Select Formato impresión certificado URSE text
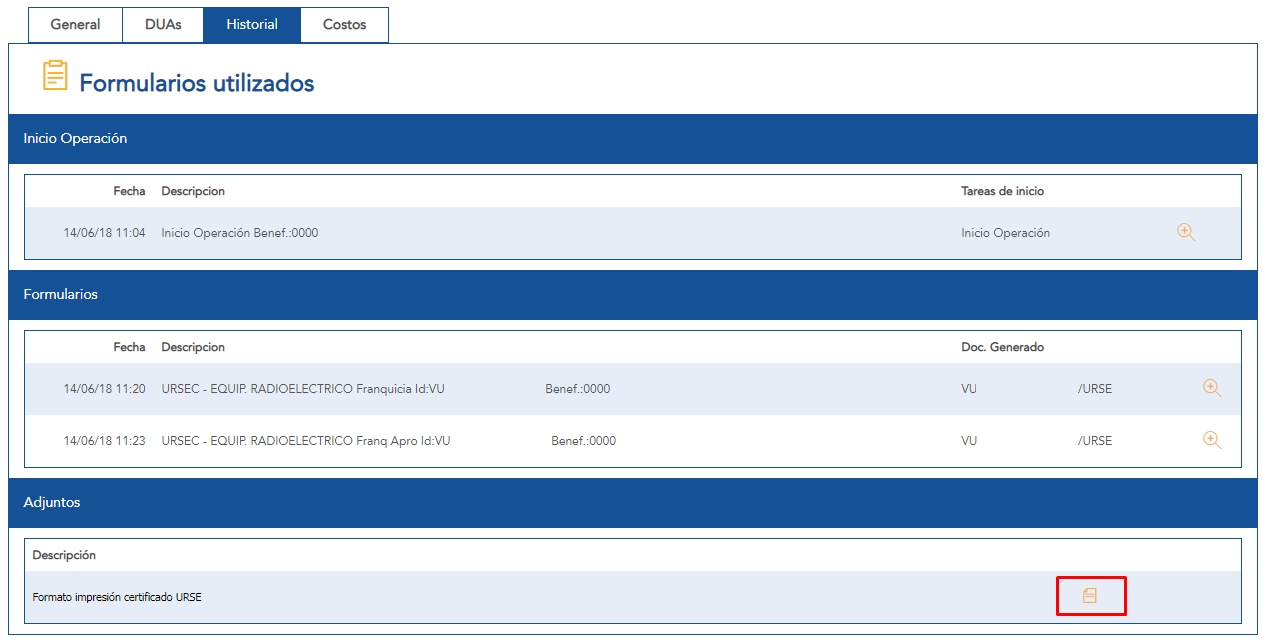 (117, 598)
